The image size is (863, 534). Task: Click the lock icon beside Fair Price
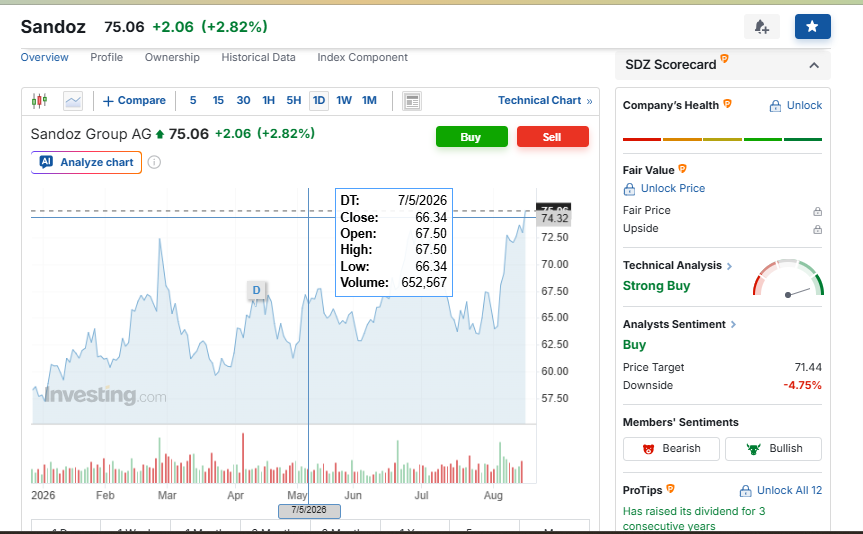817,211
